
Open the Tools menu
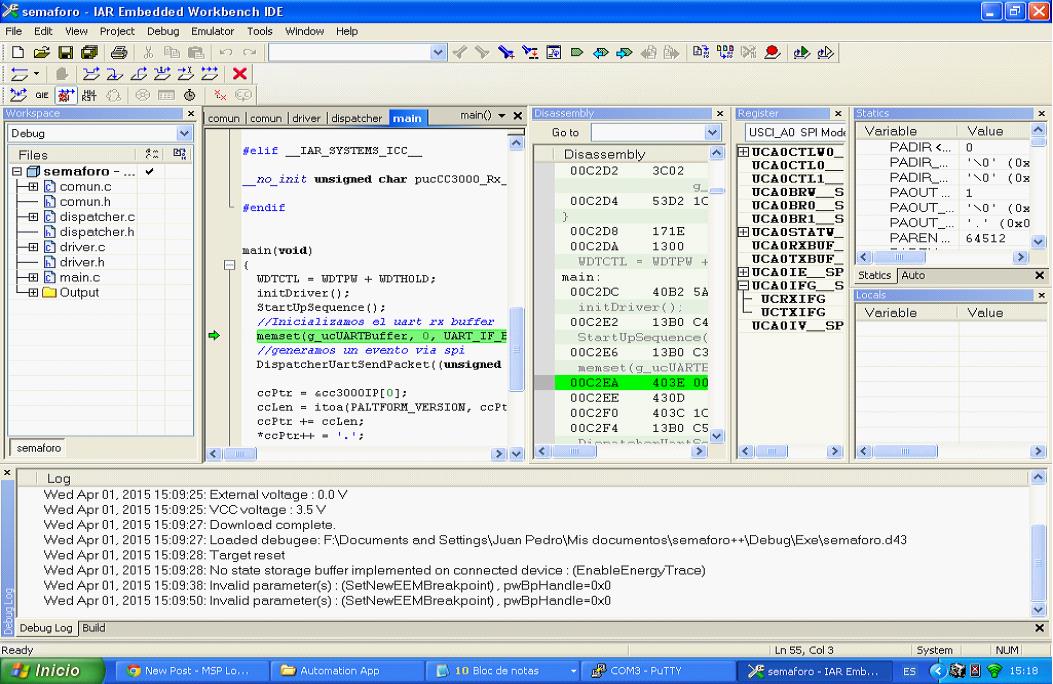click(259, 31)
